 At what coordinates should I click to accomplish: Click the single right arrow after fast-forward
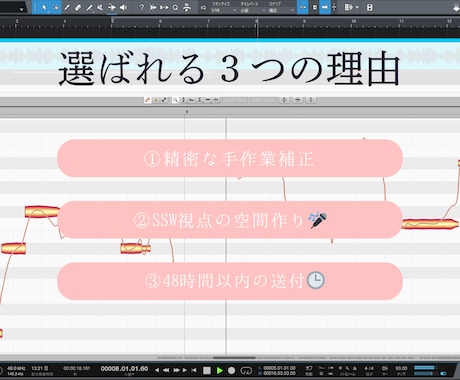(x=185, y=370)
